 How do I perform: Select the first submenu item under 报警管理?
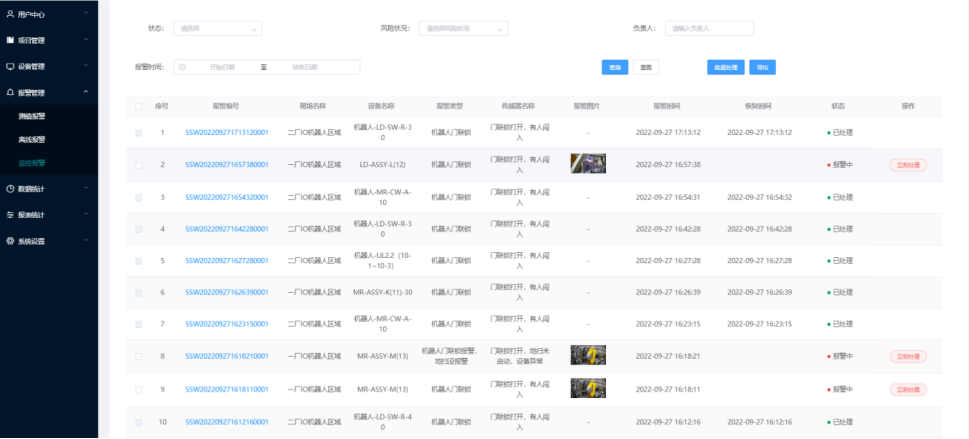(32, 116)
